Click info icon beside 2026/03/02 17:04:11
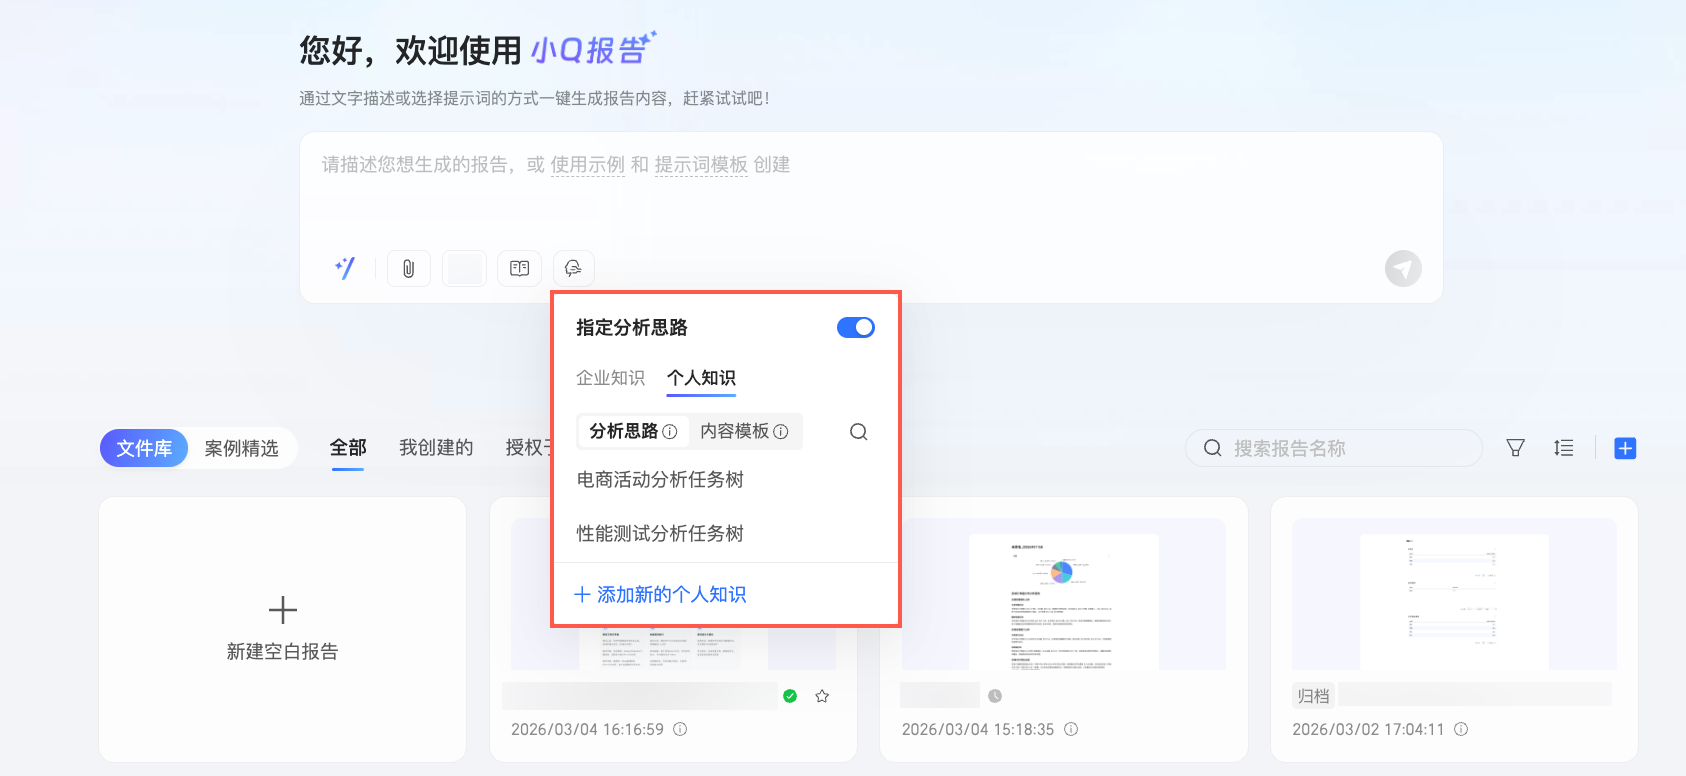 coord(1461,729)
